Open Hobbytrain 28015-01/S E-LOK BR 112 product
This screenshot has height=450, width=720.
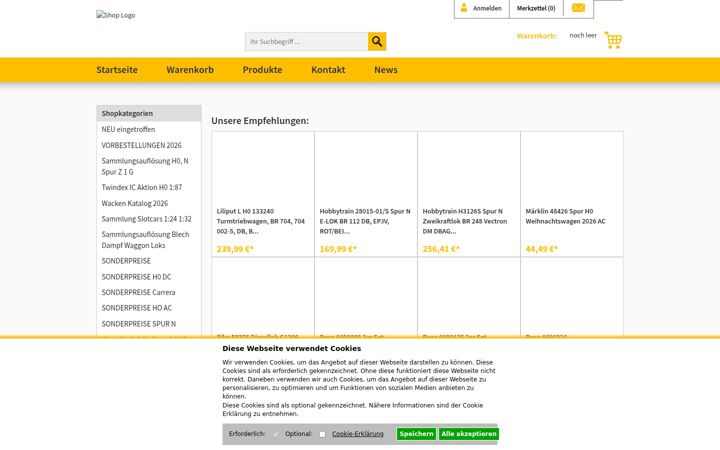tap(365, 221)
